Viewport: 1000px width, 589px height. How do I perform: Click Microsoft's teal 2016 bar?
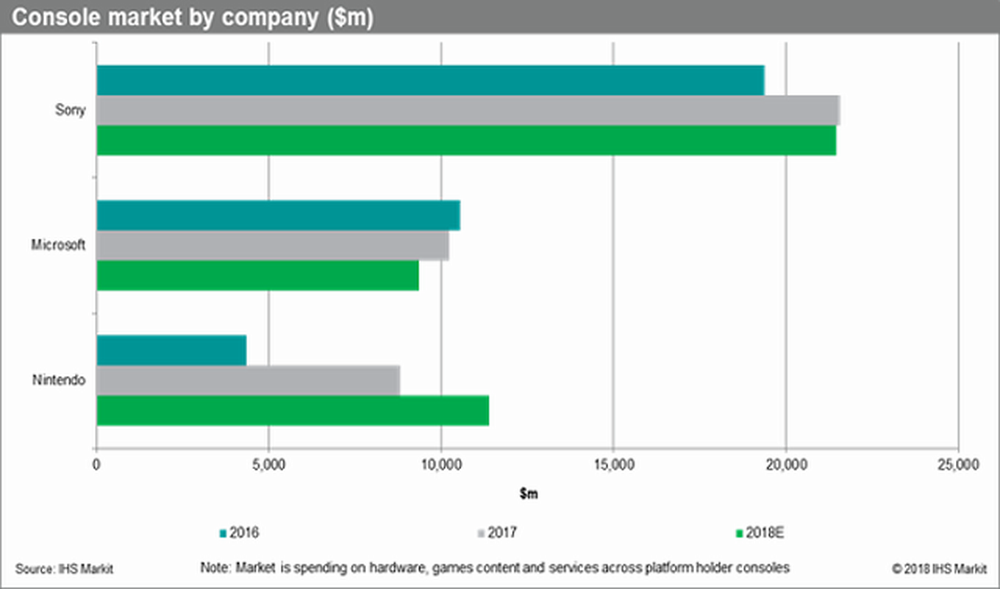(x=278, y=215)
